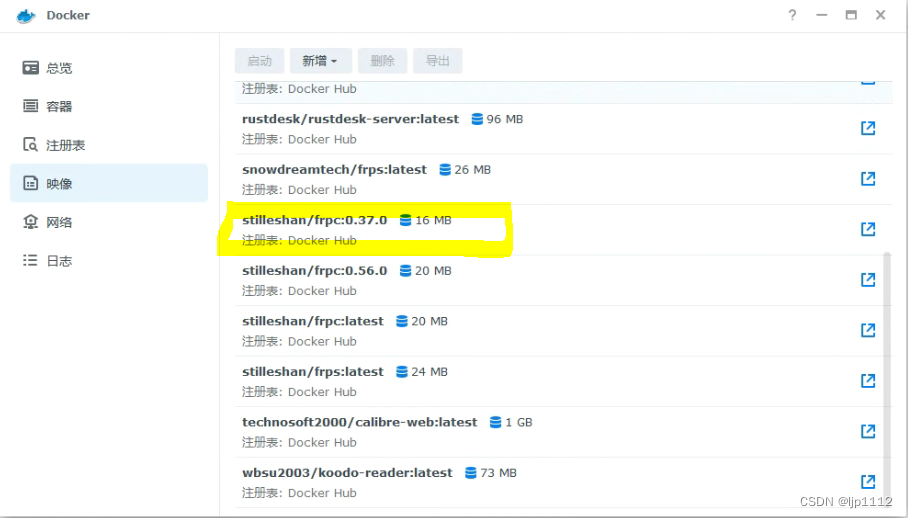Open the help question mark
This screenshot has width=908, height=518.
pyautogui.click(x=792, y=15)
